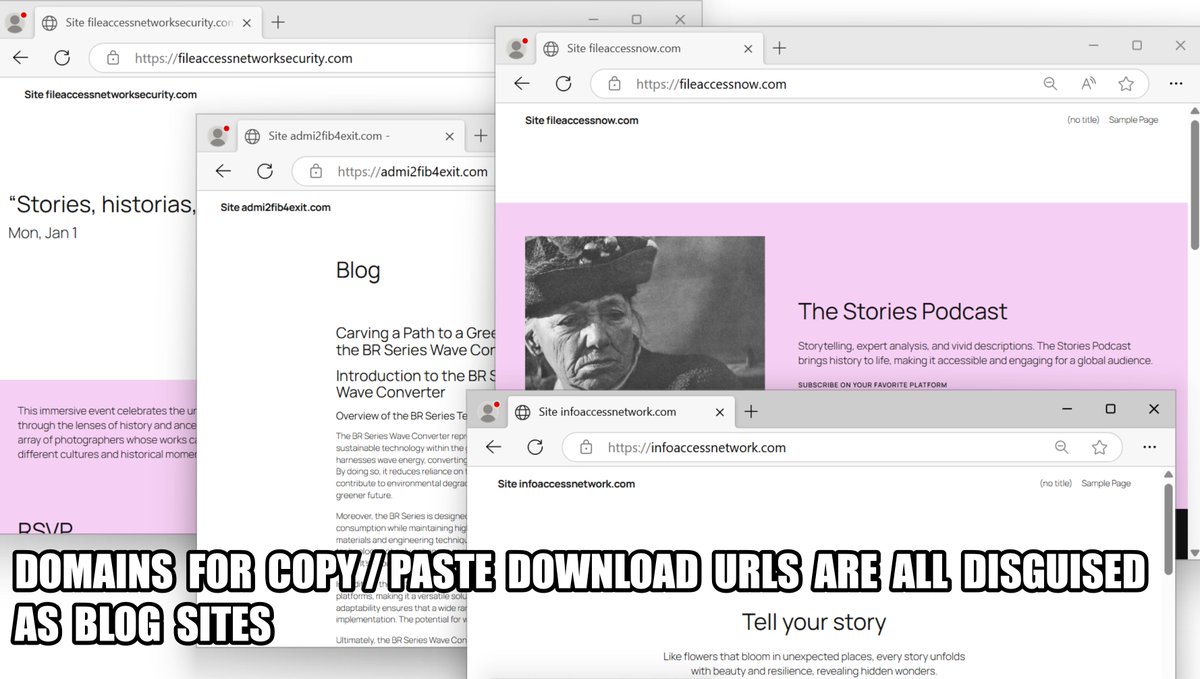Refresh the admi2fib4exit.com page

click(265, 171)
